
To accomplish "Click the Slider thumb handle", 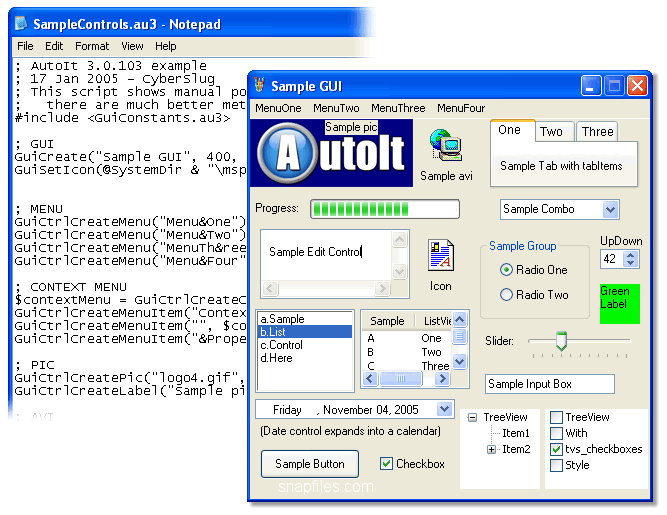I will coord(562,341).
